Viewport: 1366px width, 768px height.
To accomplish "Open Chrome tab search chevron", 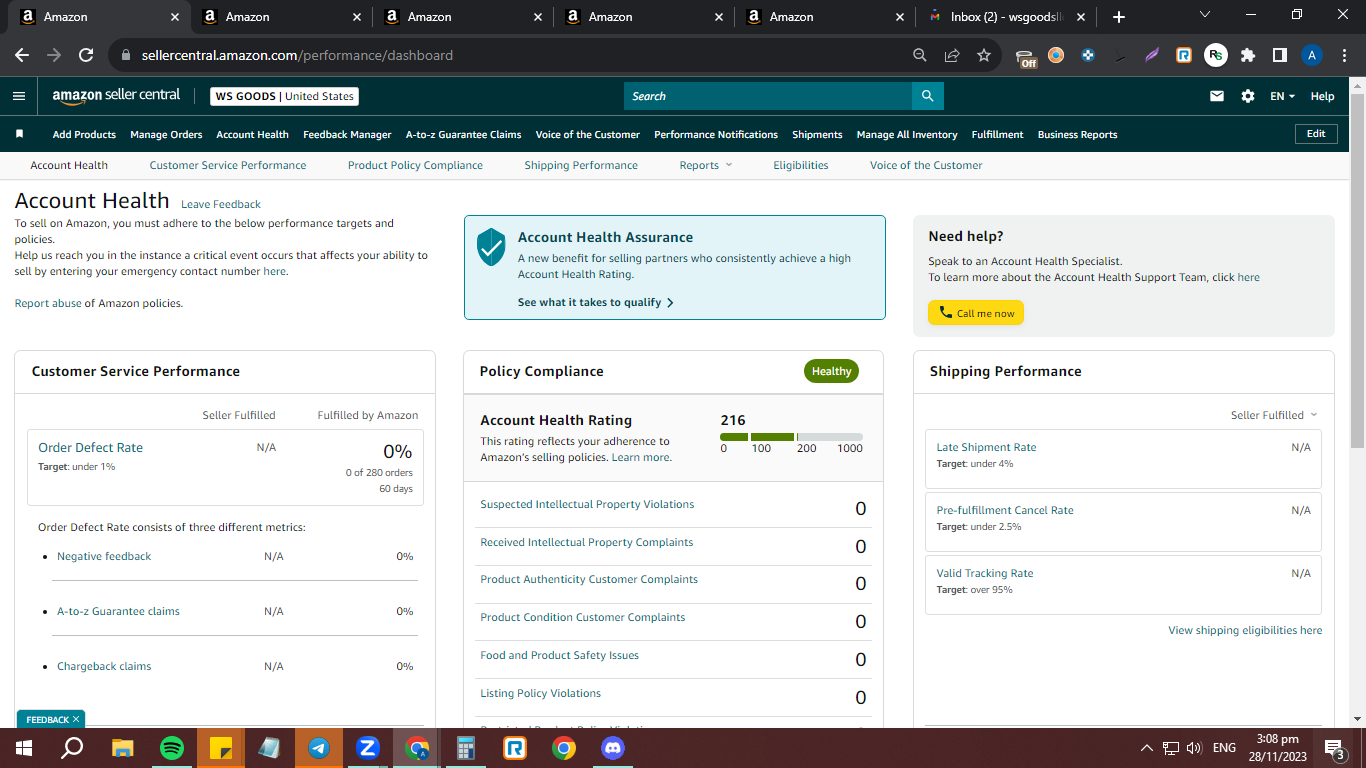I will coord(1204,15).
